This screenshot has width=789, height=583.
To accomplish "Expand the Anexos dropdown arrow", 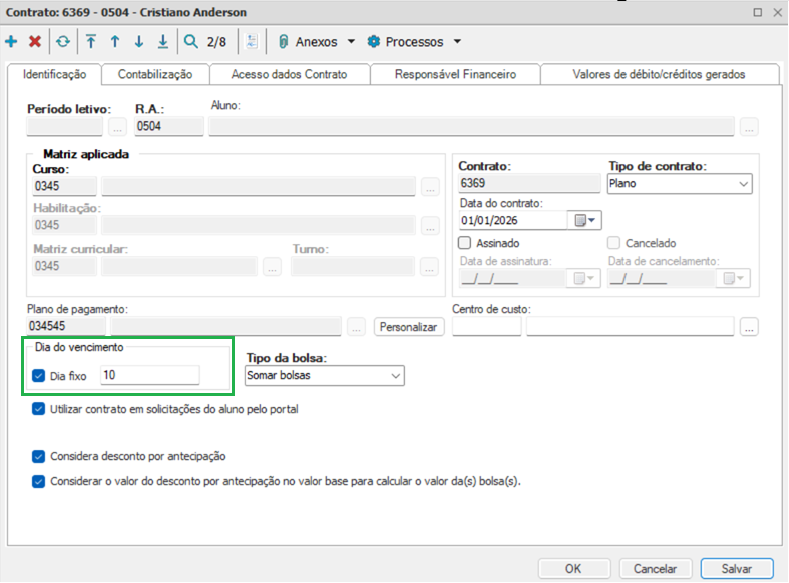I will click(x=351, y=41).
